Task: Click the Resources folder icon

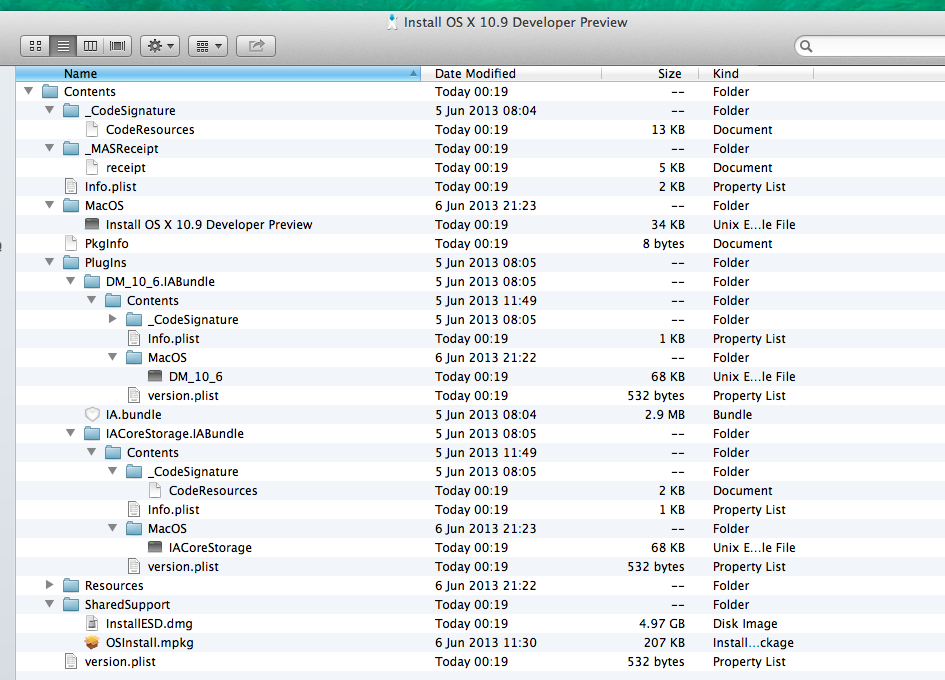Action: 71,585
